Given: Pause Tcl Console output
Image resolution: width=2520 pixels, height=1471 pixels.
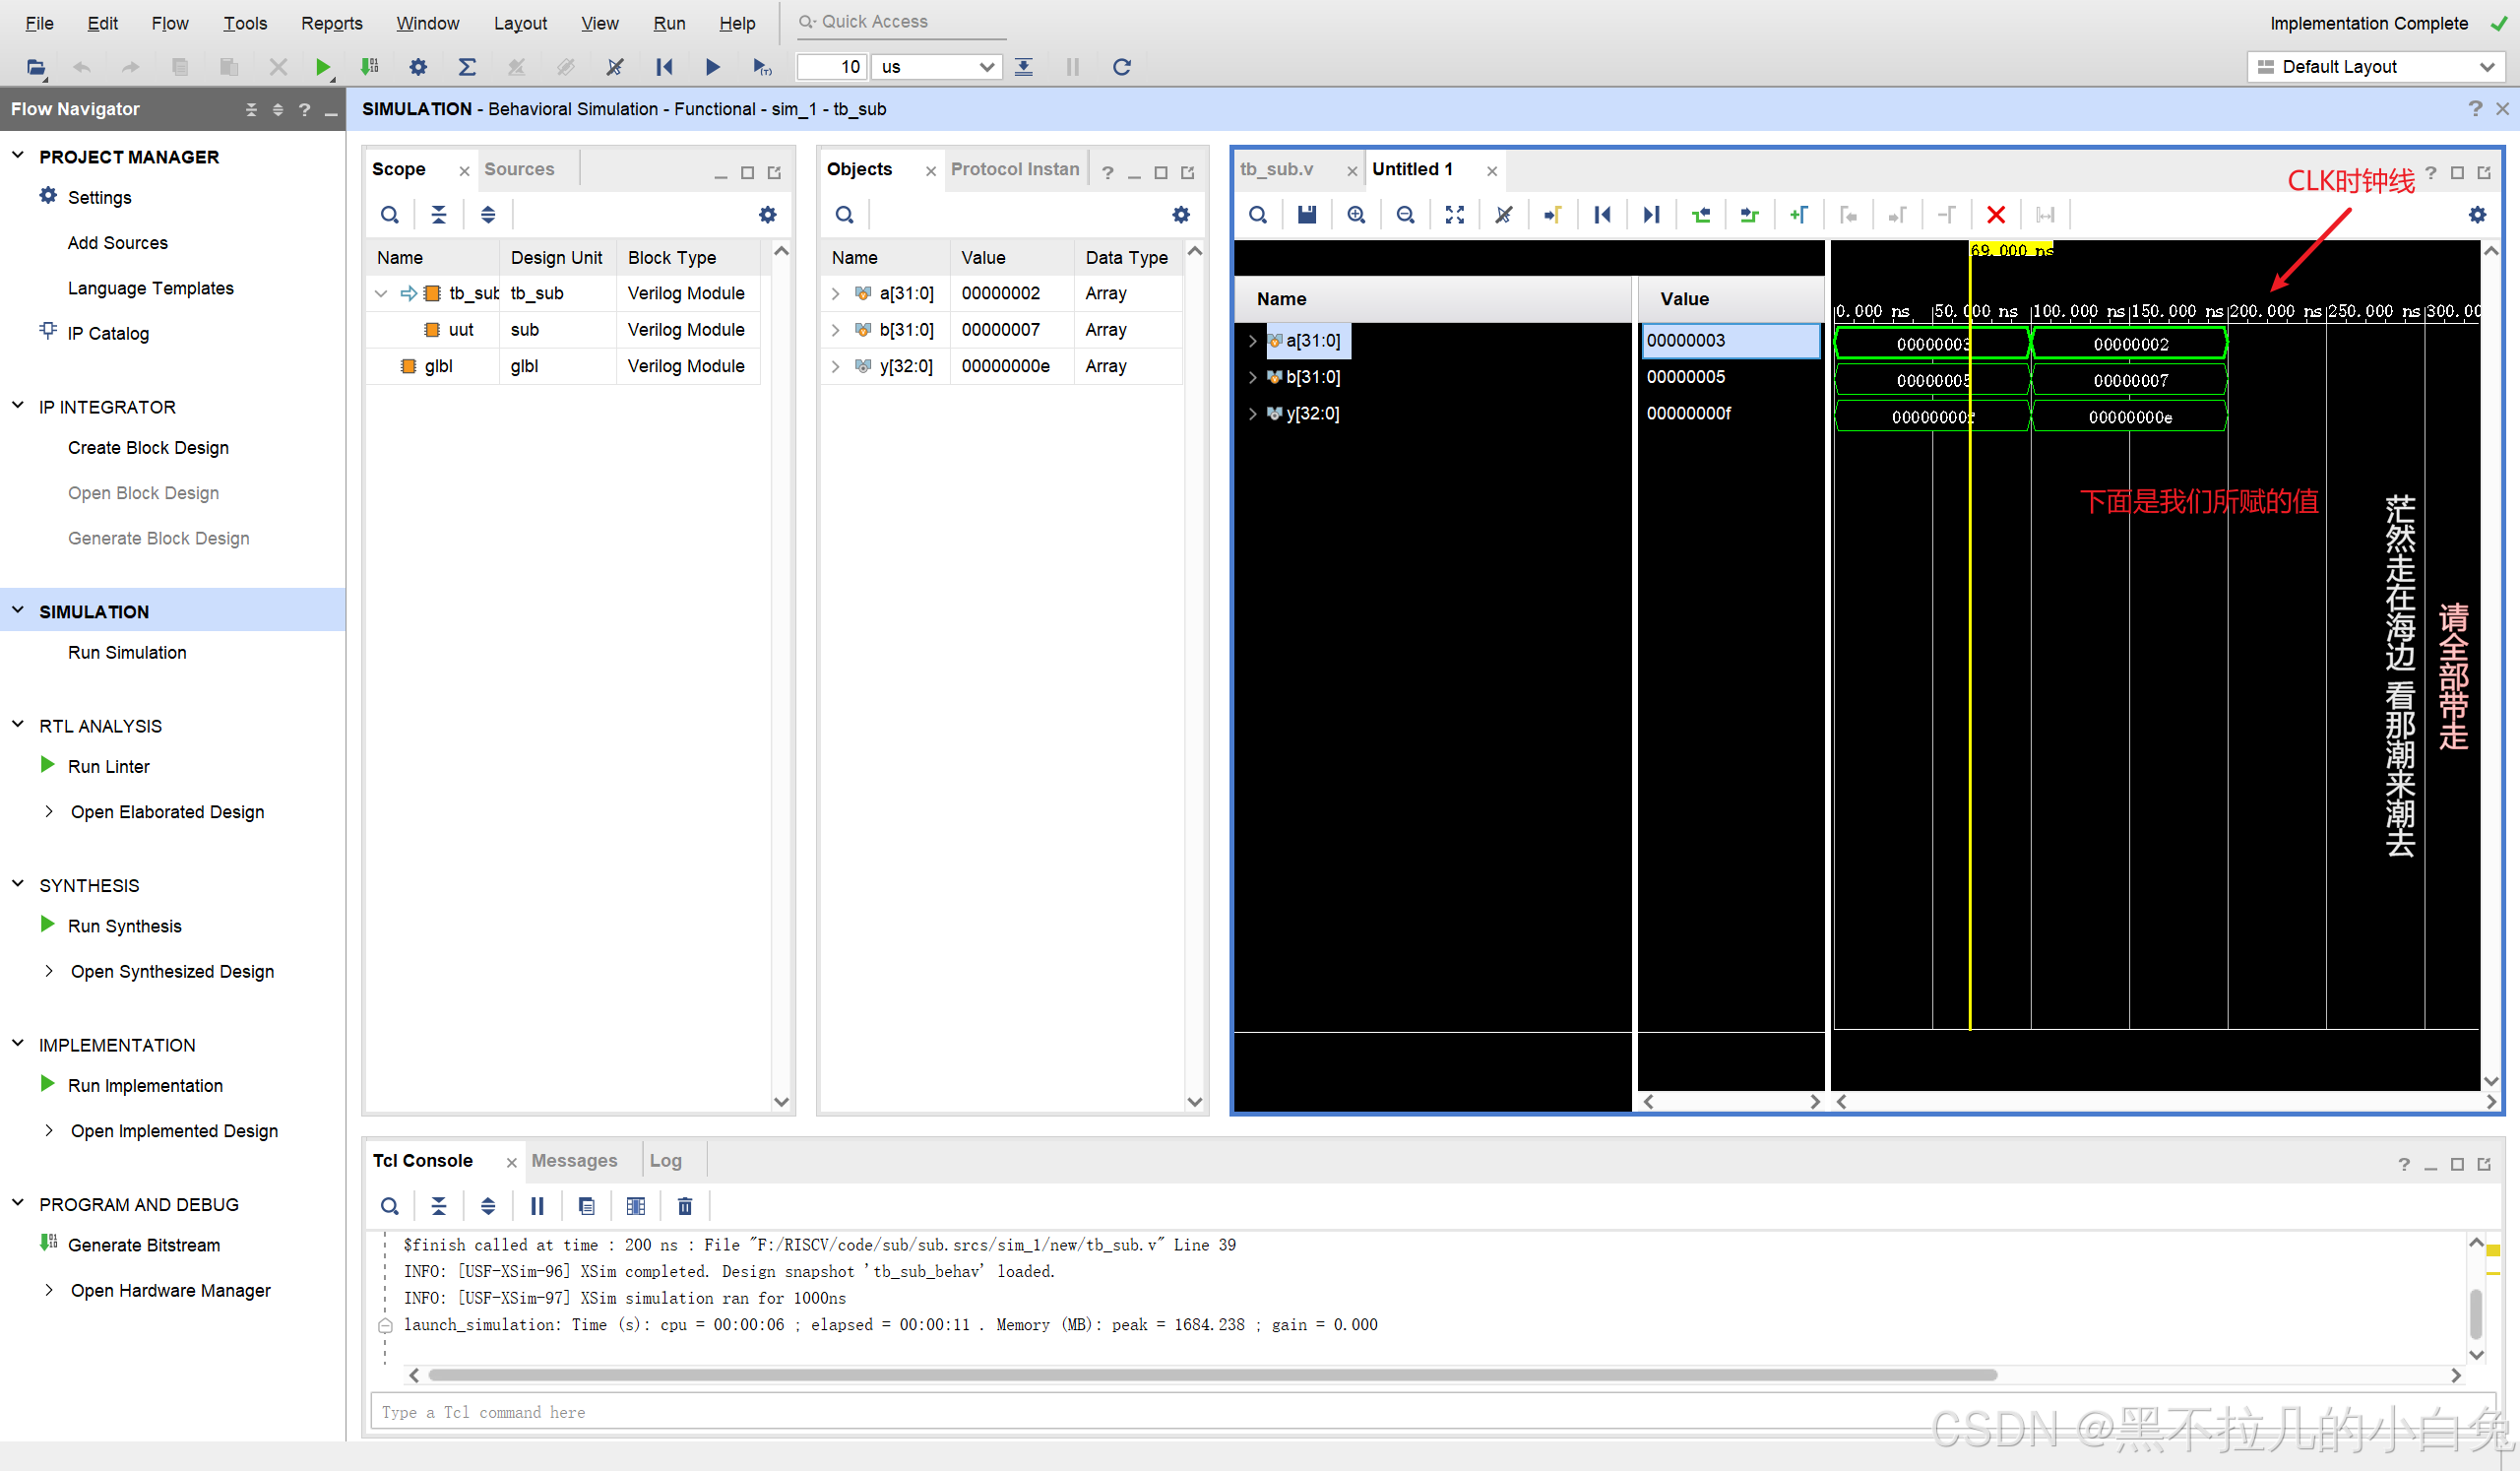Looking at the screenshot, I should (537, 1206).
